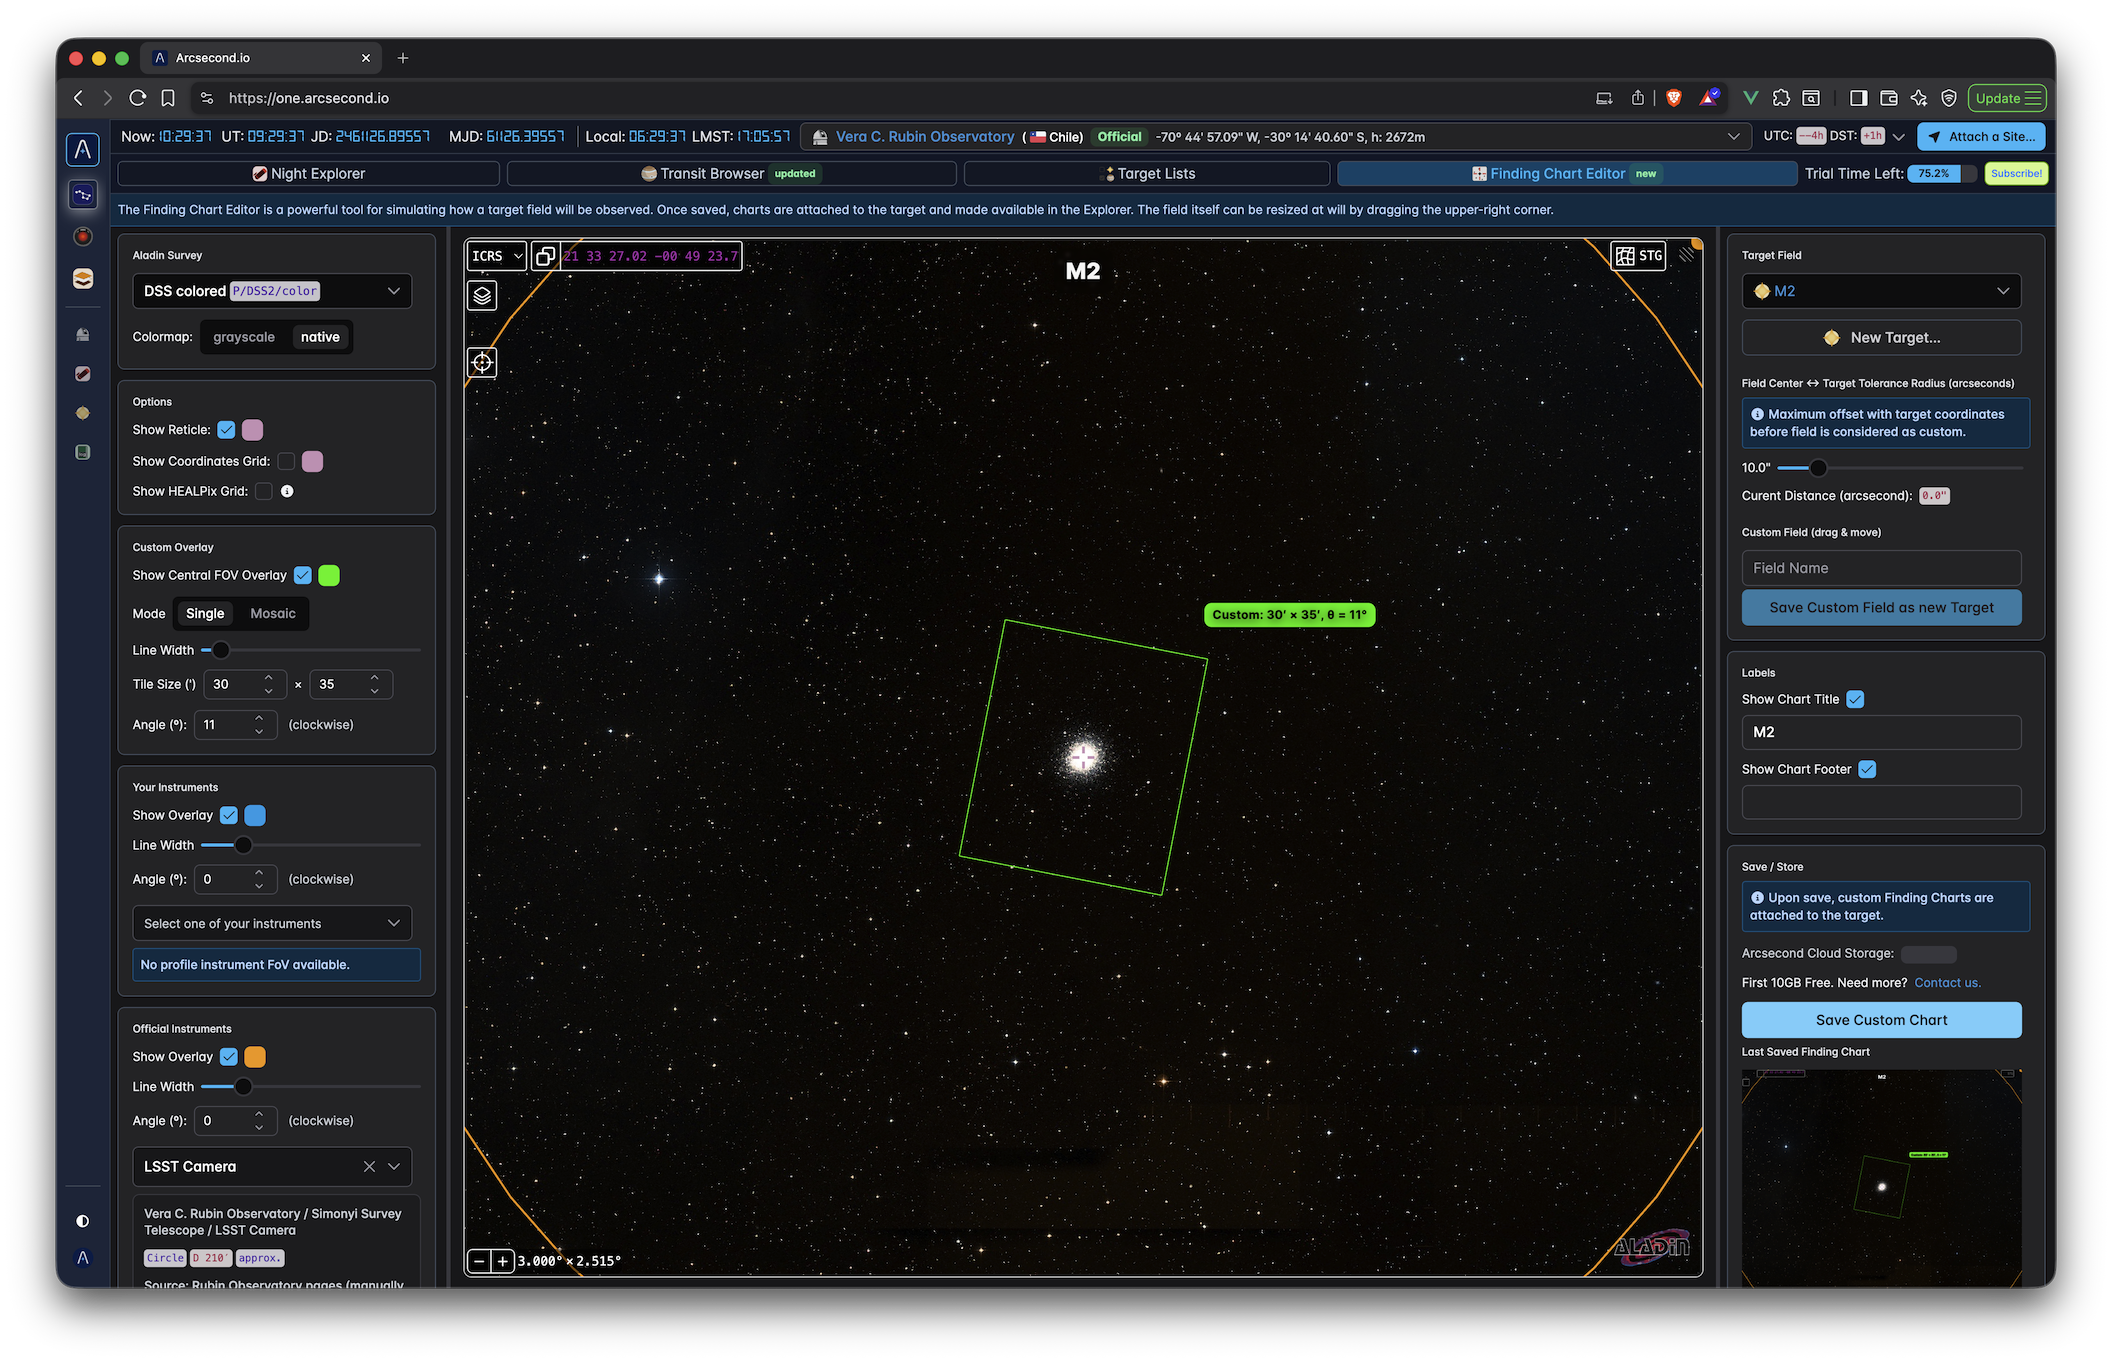Image resolution: width=2112 pixels, height=1362 pixels.
Task: Uncheck the Show Reticle checkbox
Action: point(227,430)
